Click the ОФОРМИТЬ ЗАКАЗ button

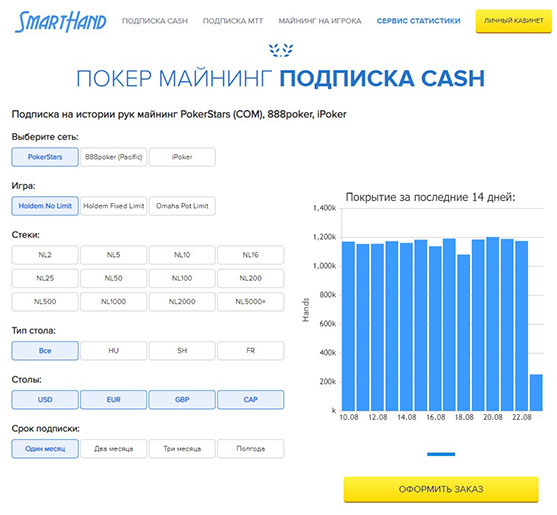(441, 489)
